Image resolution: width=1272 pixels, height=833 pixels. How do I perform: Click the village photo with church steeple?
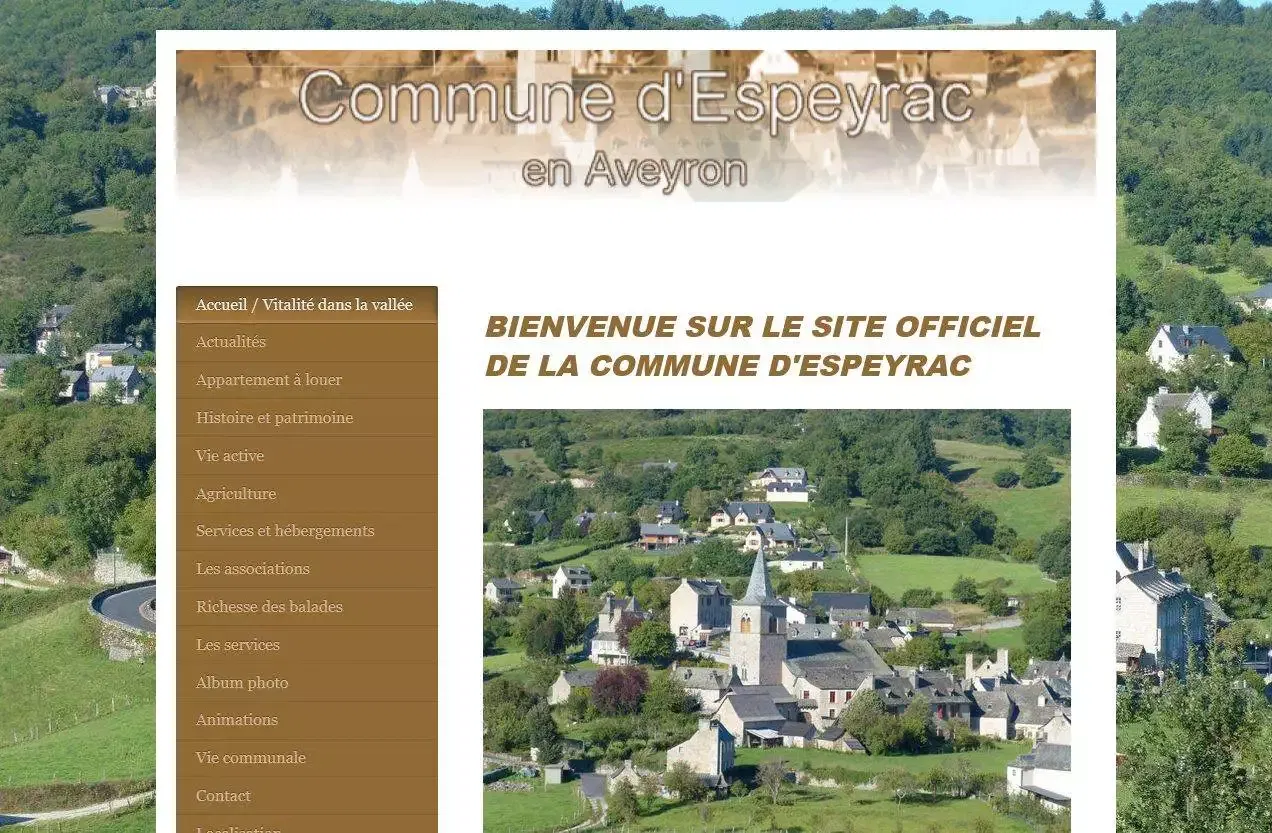(x=776, y=620)
